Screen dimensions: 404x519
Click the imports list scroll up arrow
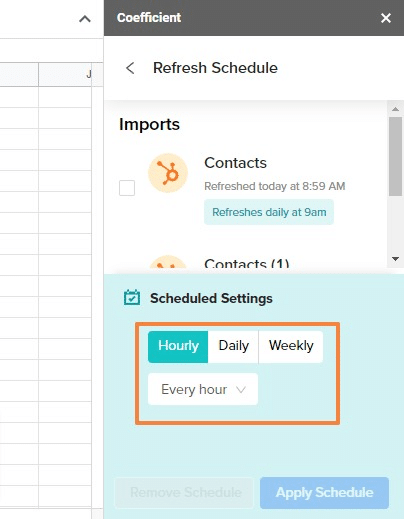[x=395, y=109]
